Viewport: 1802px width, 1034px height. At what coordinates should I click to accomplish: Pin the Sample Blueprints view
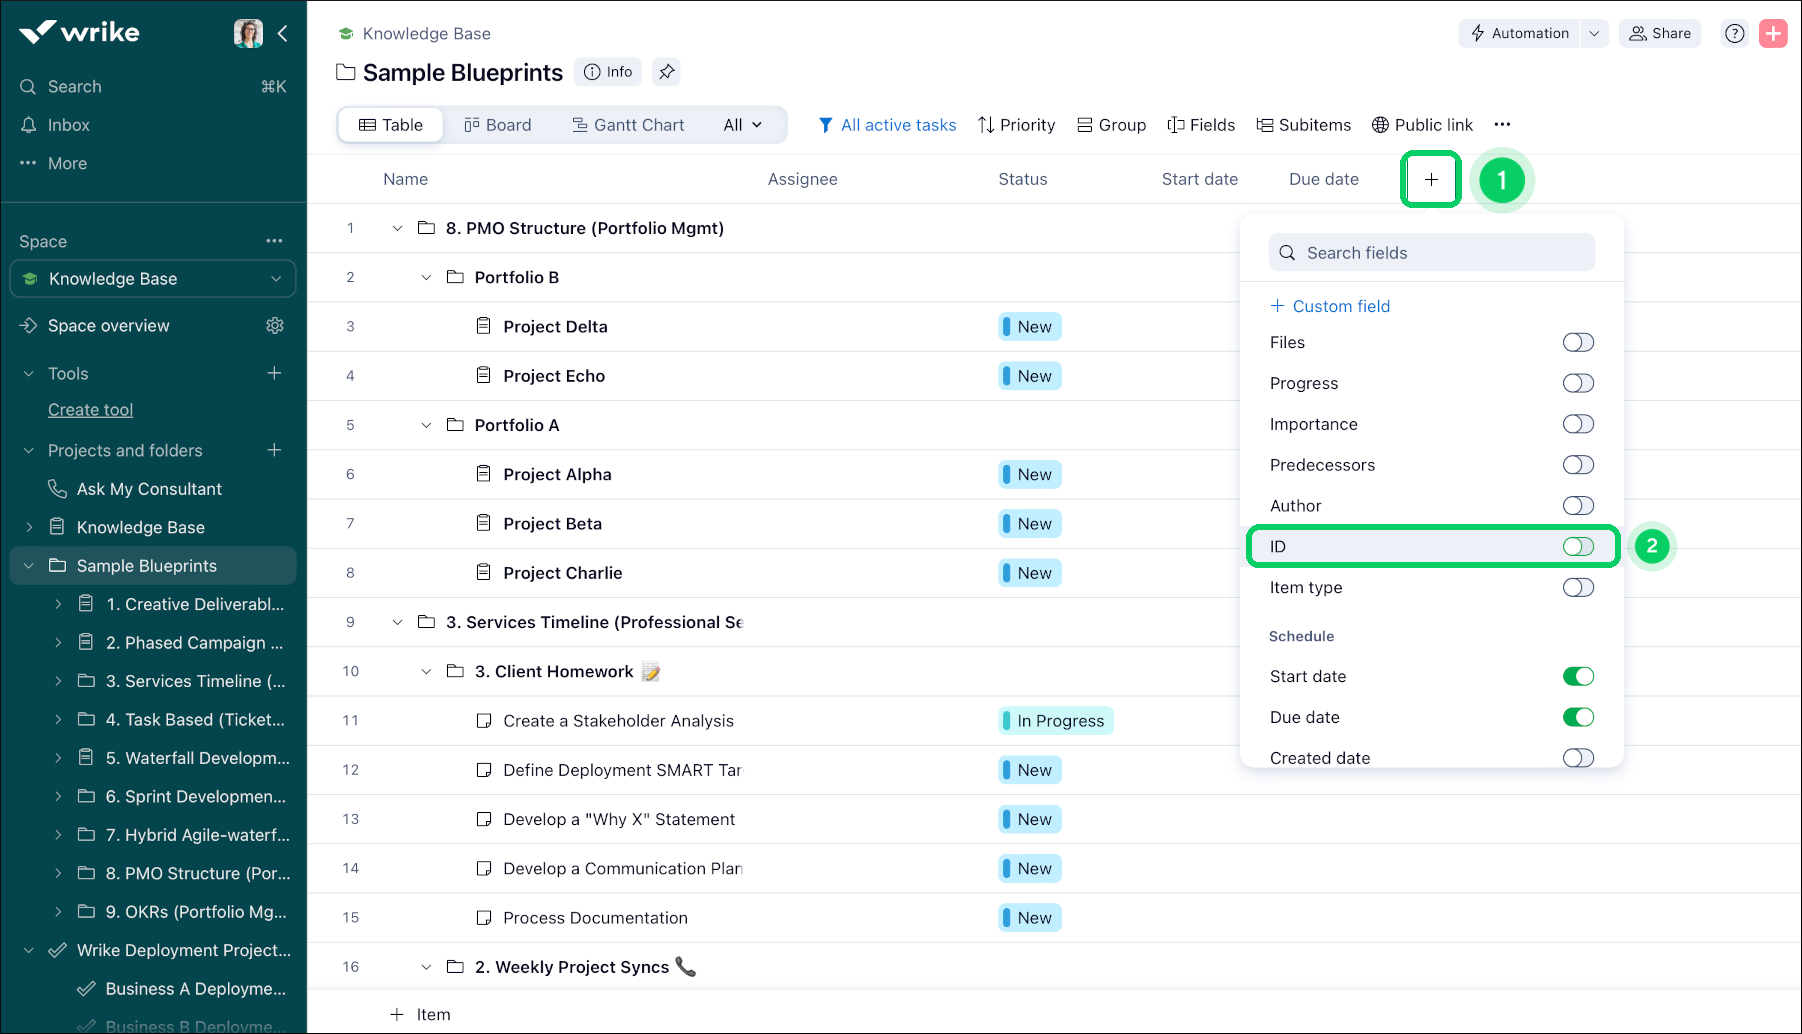666,71
